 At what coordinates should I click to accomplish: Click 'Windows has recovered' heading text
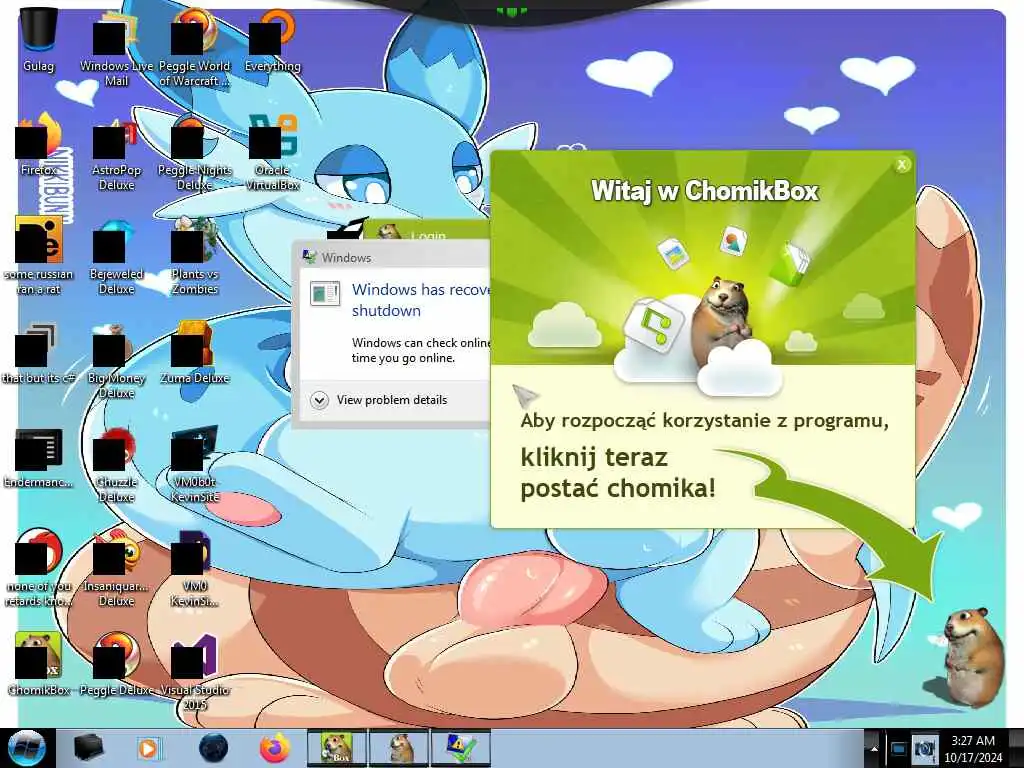[421, 300]
